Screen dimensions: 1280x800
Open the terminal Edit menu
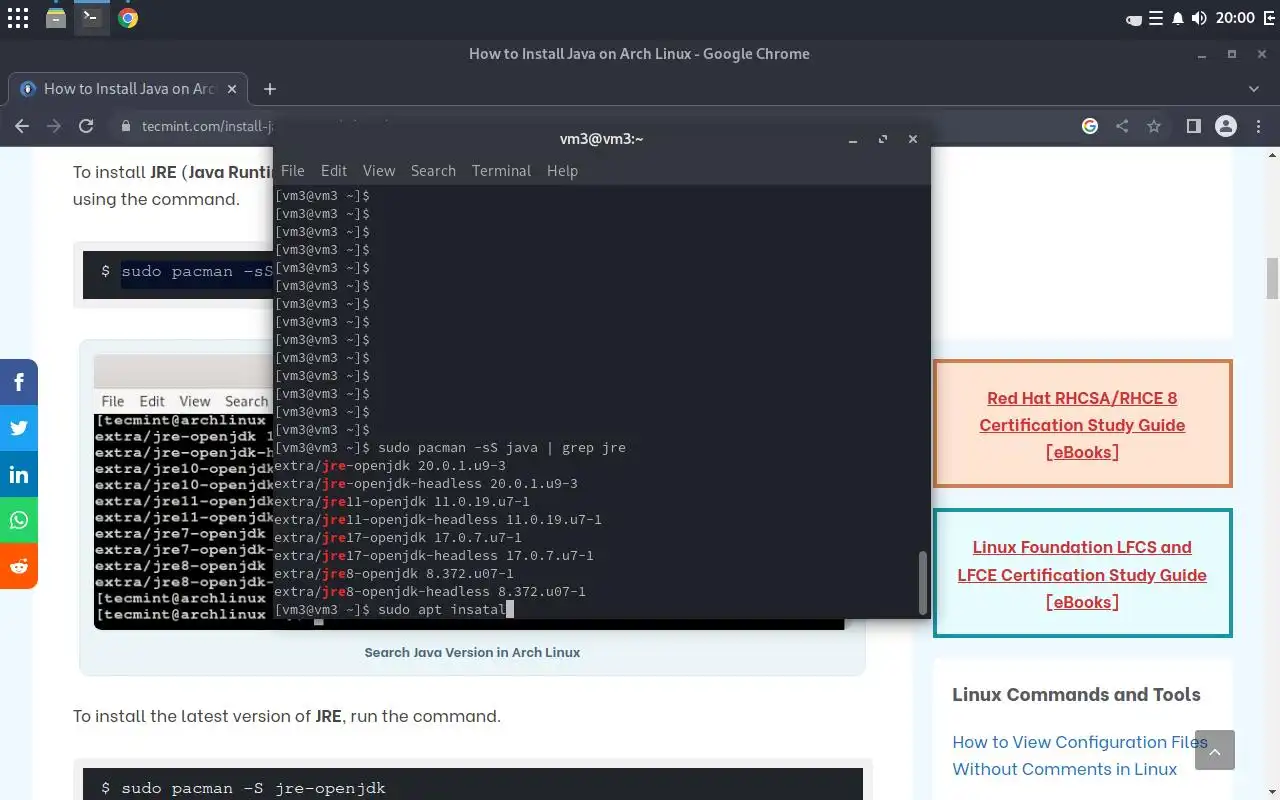[x=334, y=171]
